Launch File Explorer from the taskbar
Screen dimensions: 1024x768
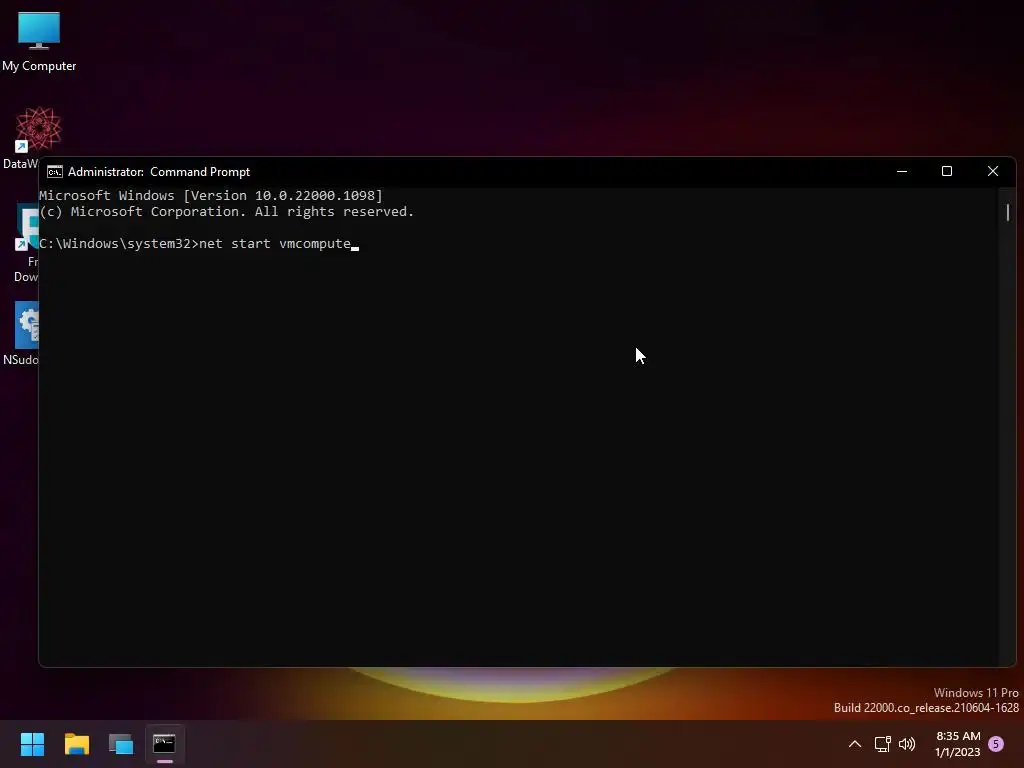[76, 744]
